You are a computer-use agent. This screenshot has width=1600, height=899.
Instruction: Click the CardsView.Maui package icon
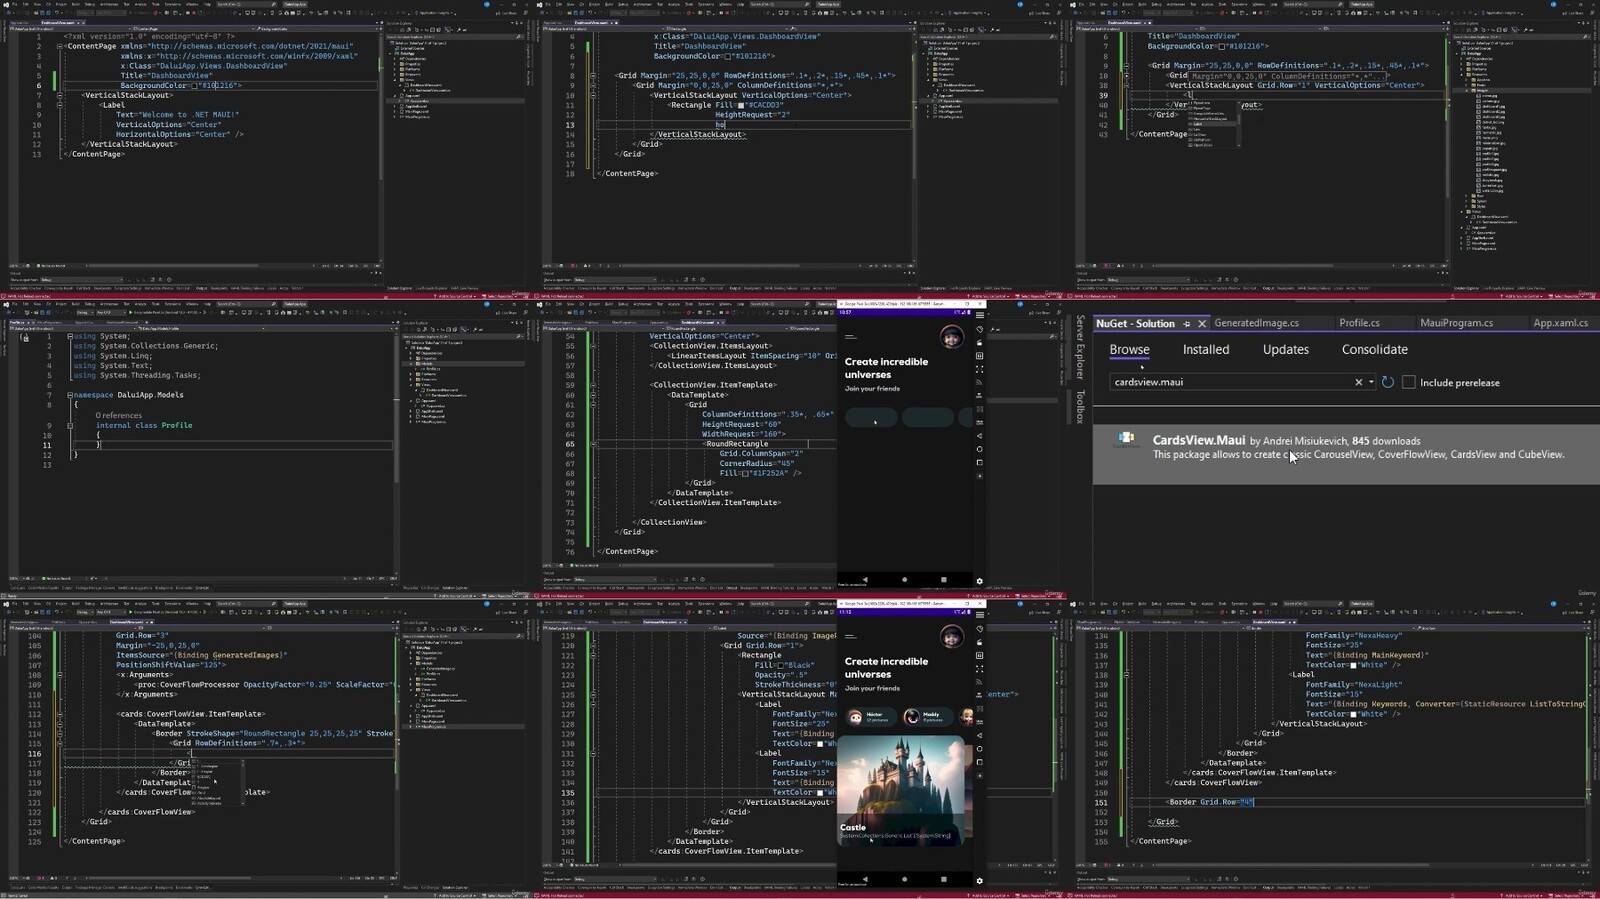coord(1126,439)
